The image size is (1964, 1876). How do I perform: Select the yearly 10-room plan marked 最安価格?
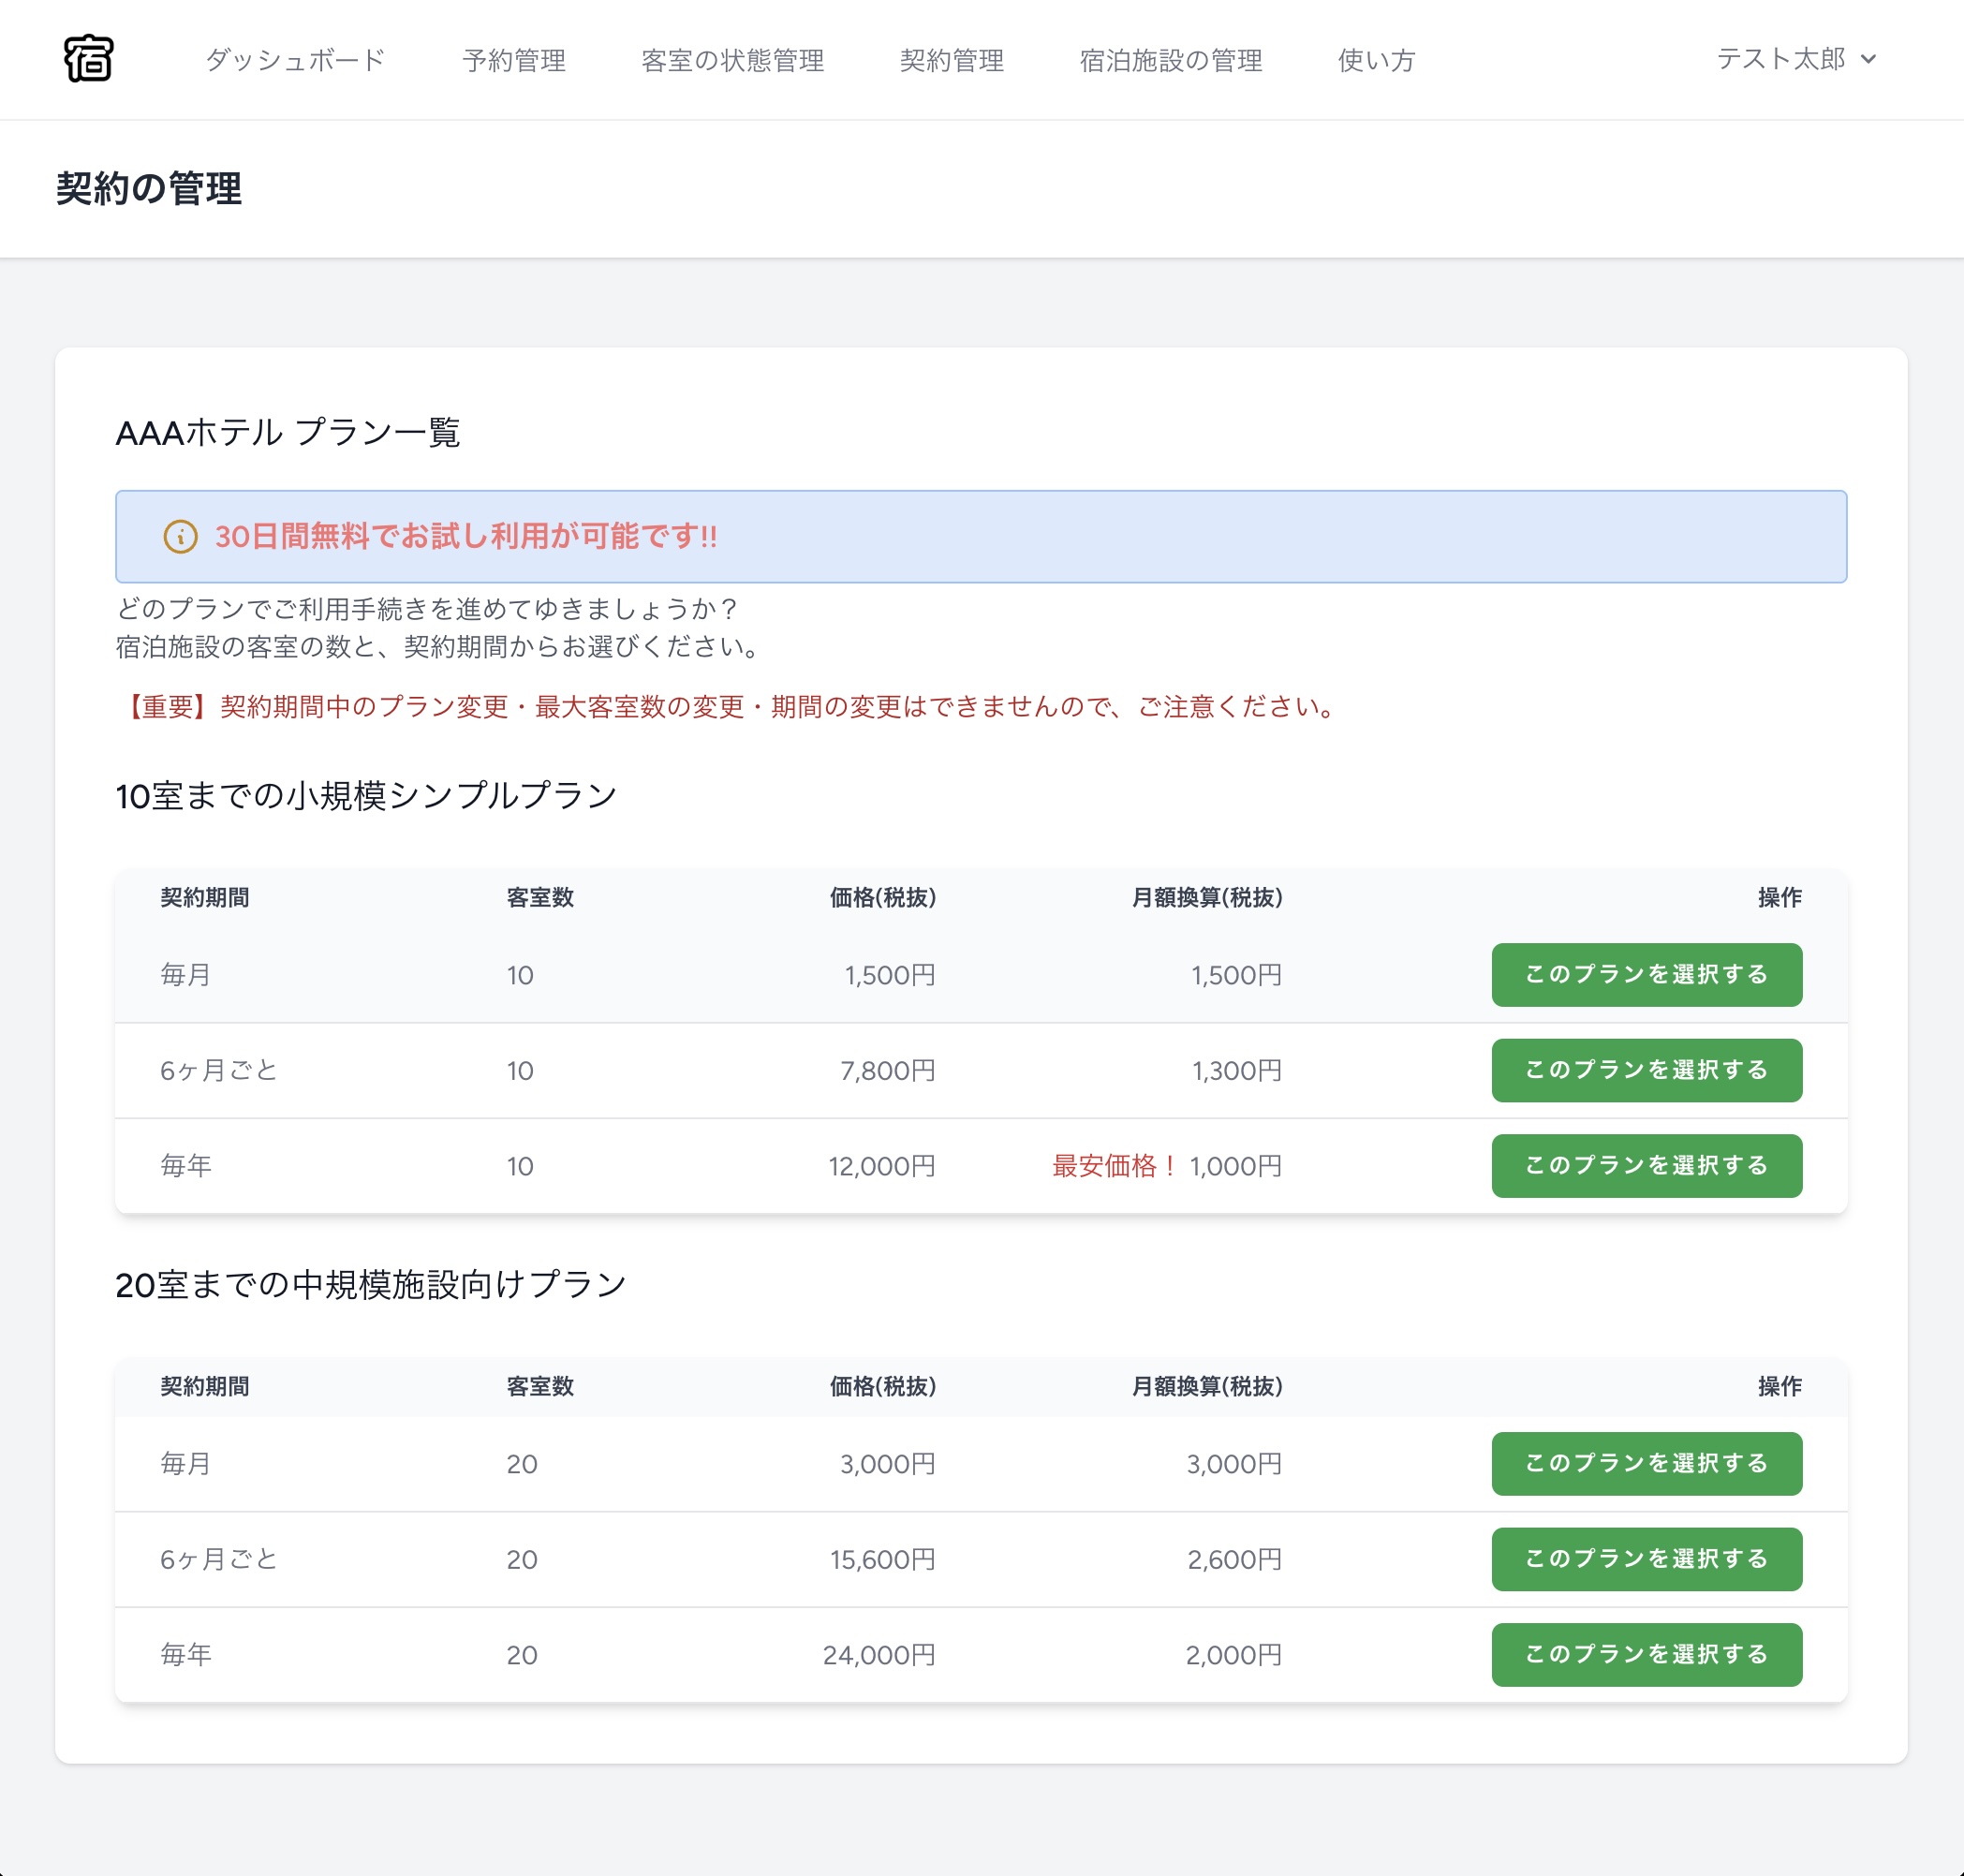pos(1646,1165)
